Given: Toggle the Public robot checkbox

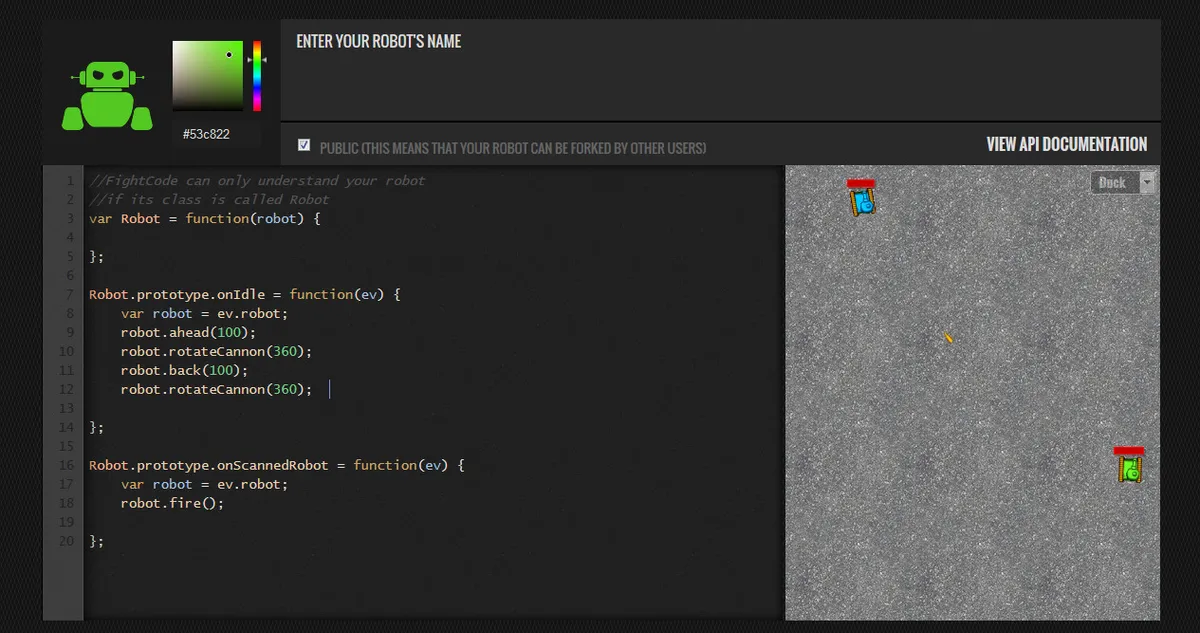Looking at the screenshot, I should (304, 146).
